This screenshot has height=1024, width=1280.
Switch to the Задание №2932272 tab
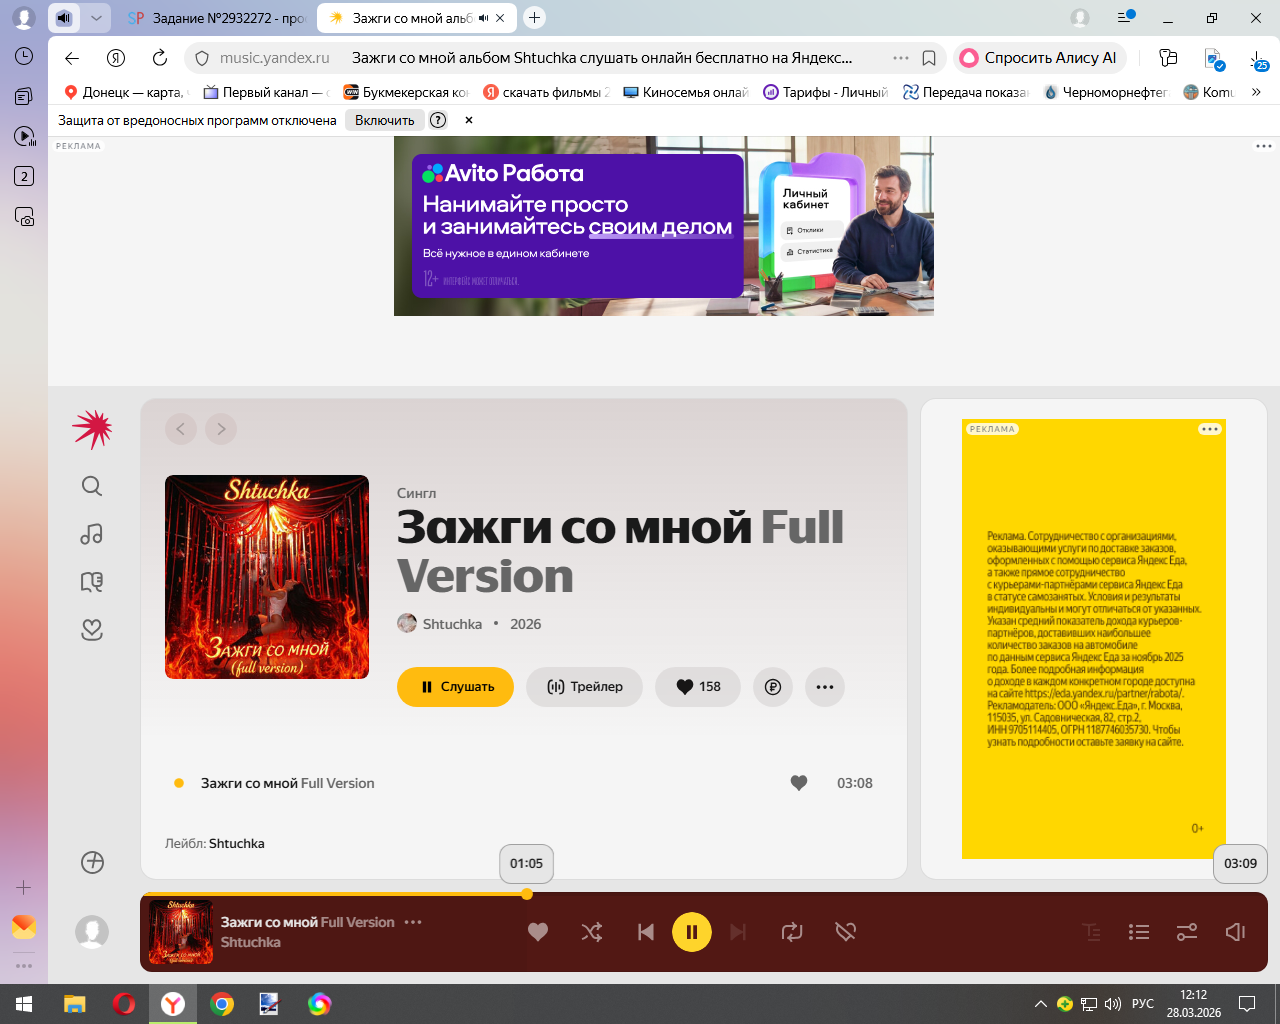(x=216, y=18)
